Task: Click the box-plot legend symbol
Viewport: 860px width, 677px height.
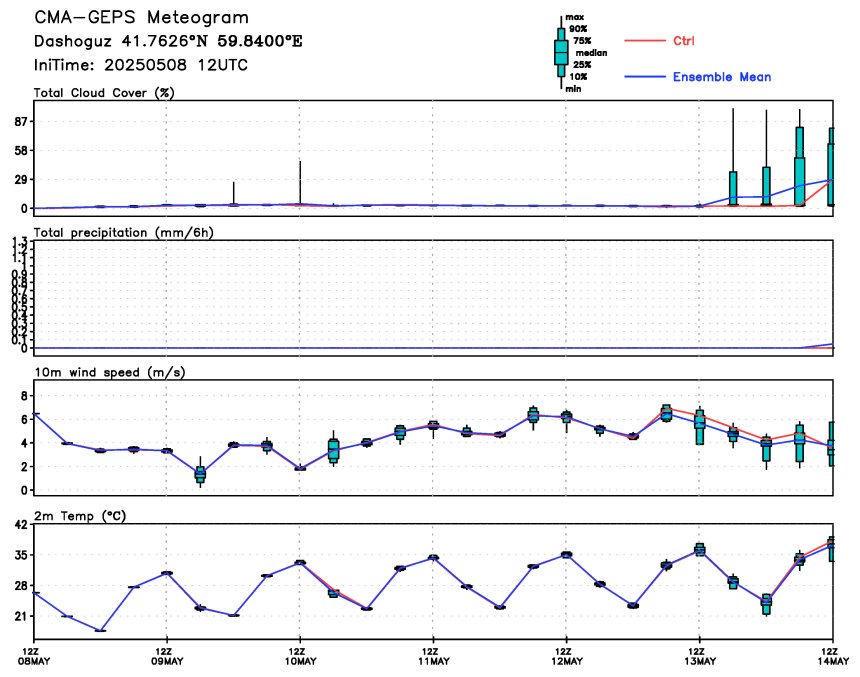Action: point(561,53)
